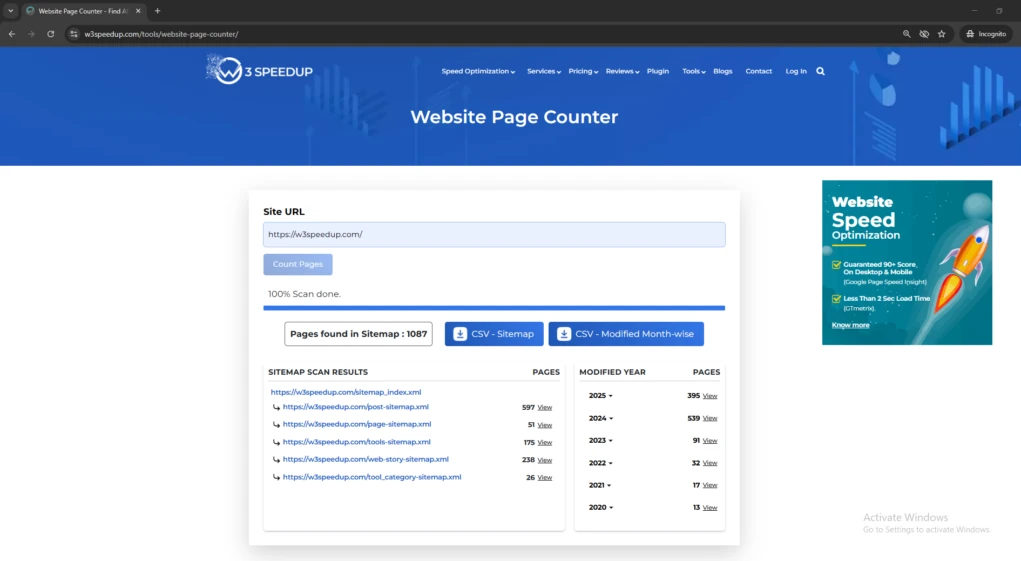Click the site information icon in address bar
The width and height of the screenshot is (1021, 561).
pyautogui.click(x=74, y=34)
